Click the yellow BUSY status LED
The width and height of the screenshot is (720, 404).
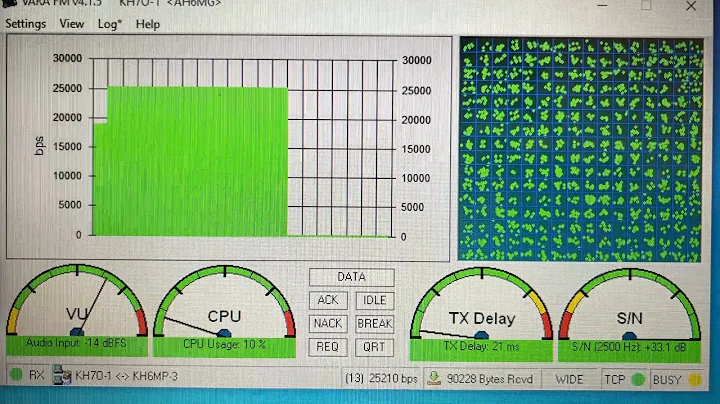click(695, 380)
